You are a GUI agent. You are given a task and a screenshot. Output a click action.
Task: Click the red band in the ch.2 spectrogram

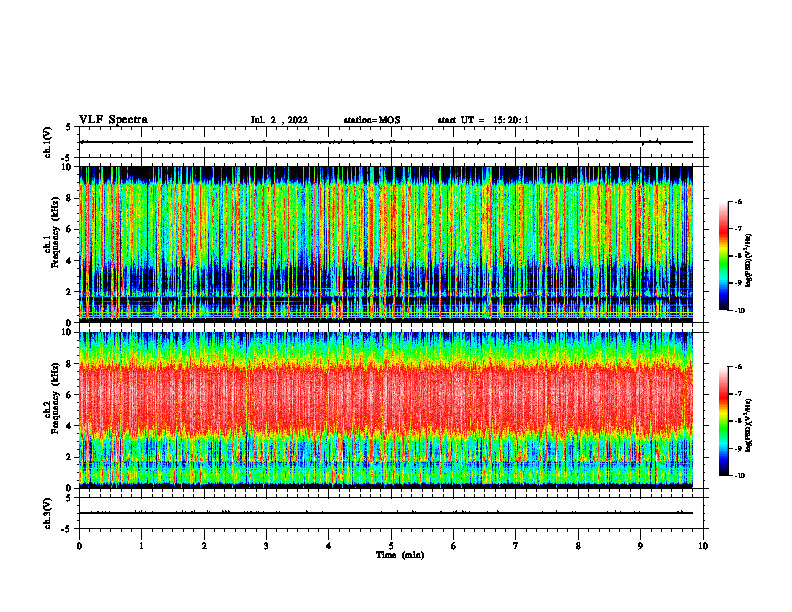[386, 399]
